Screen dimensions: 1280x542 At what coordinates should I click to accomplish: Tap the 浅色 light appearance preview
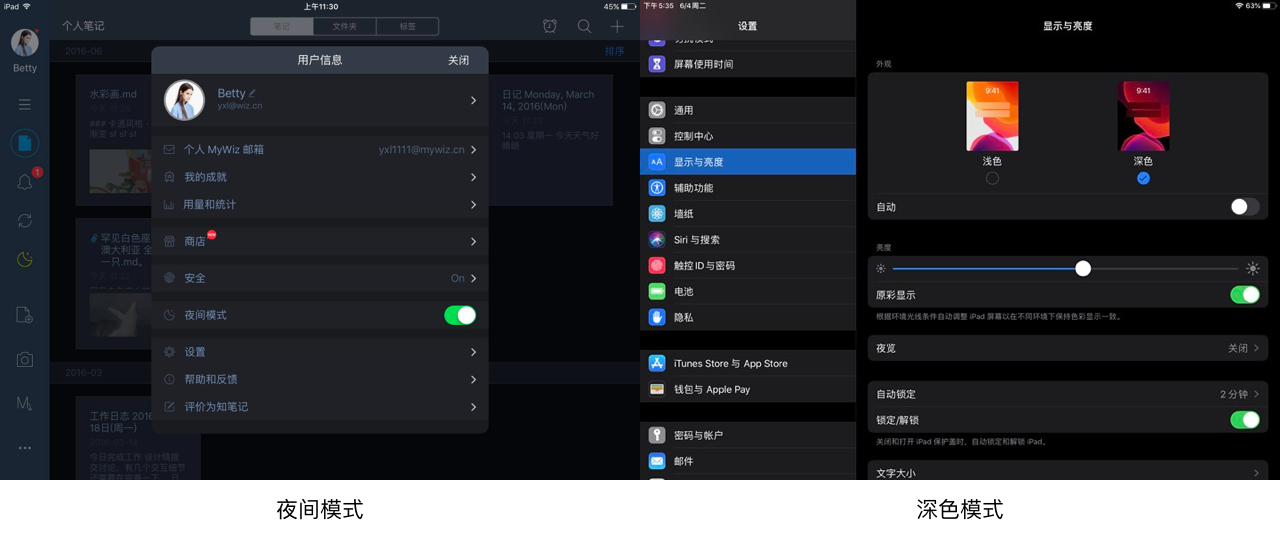pos(992,116)
